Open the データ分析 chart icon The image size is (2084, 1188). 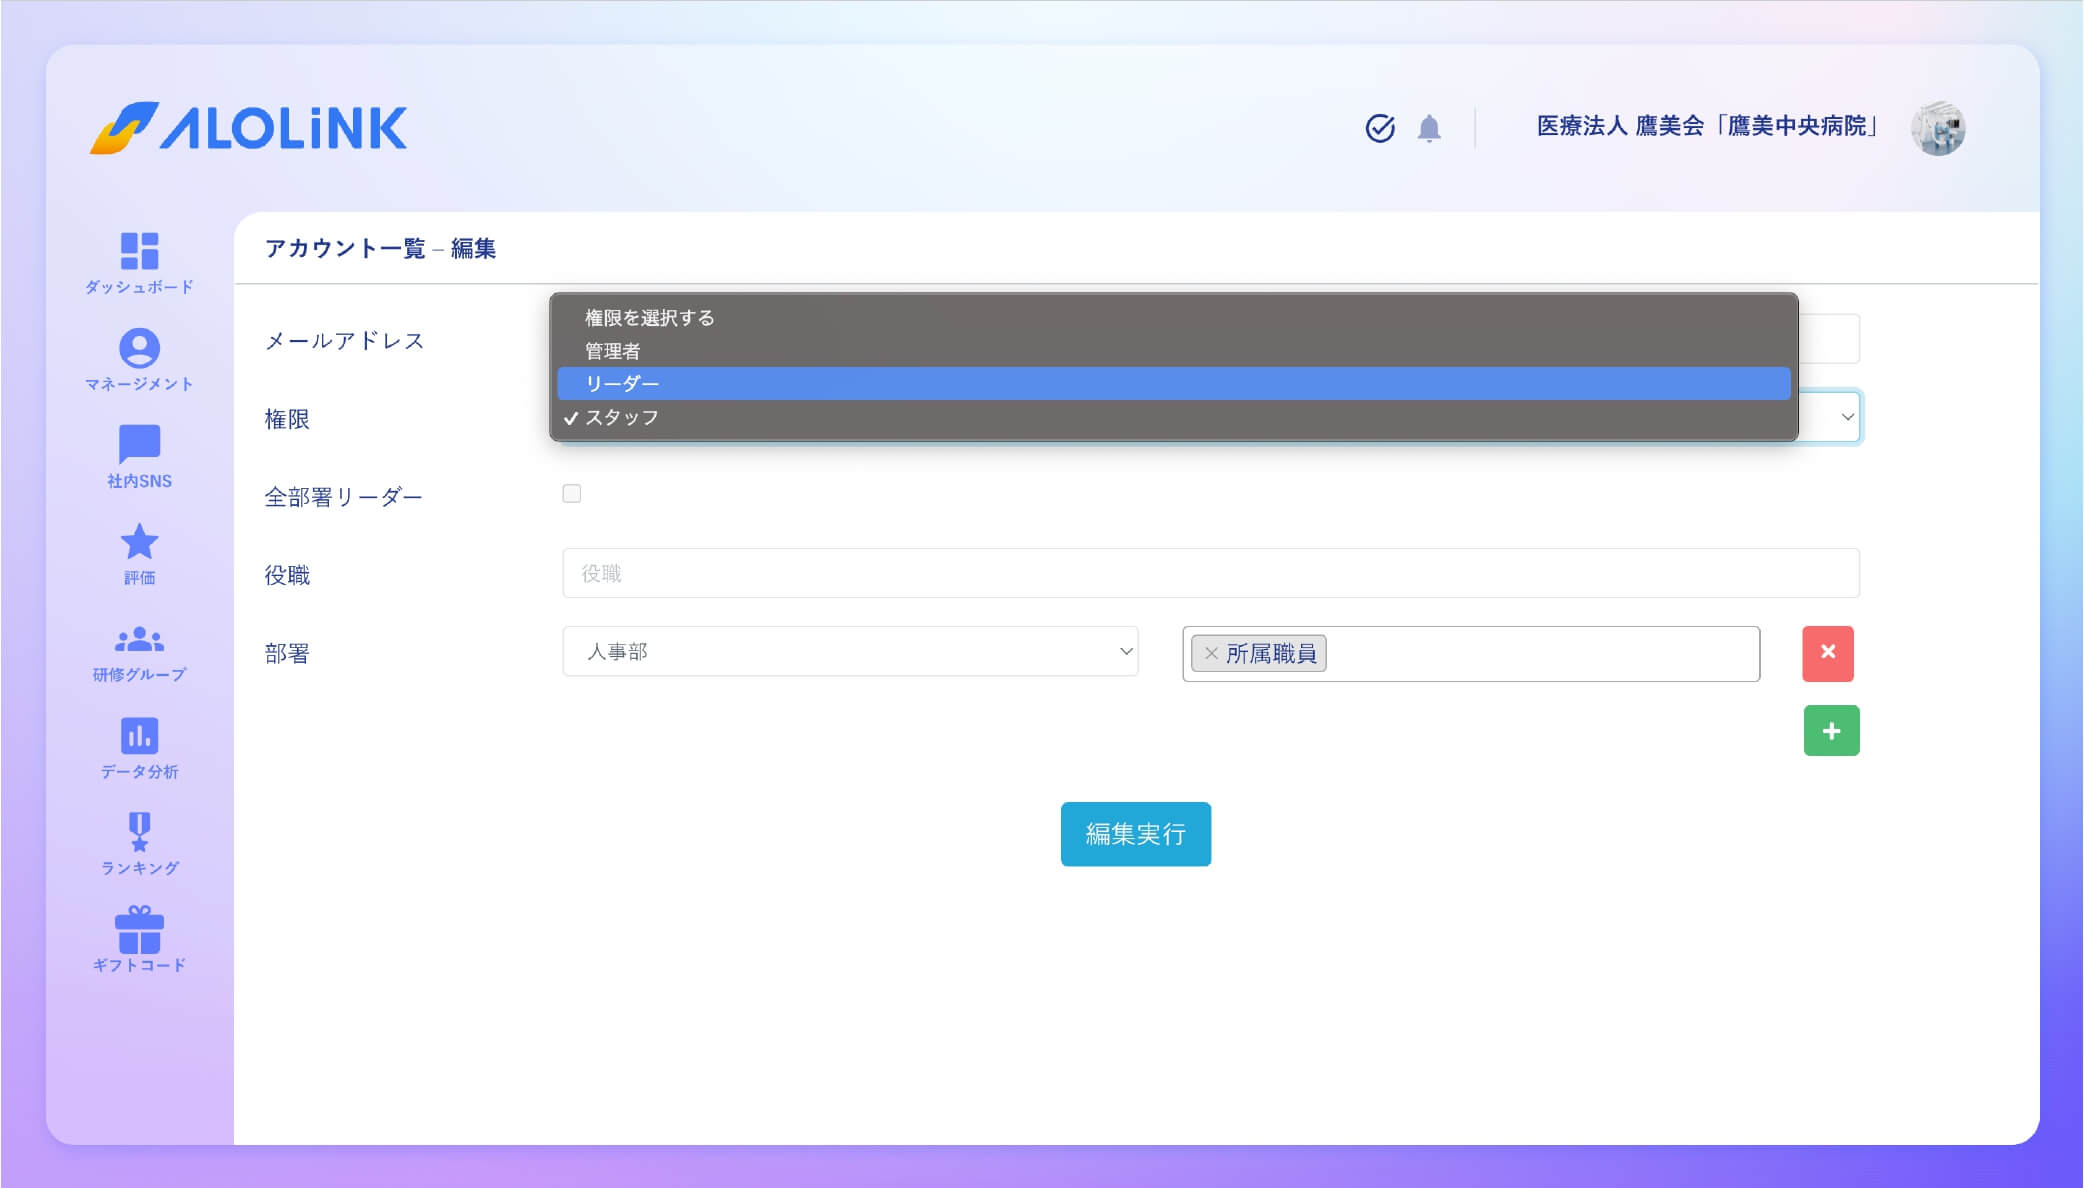coord(139,736)
